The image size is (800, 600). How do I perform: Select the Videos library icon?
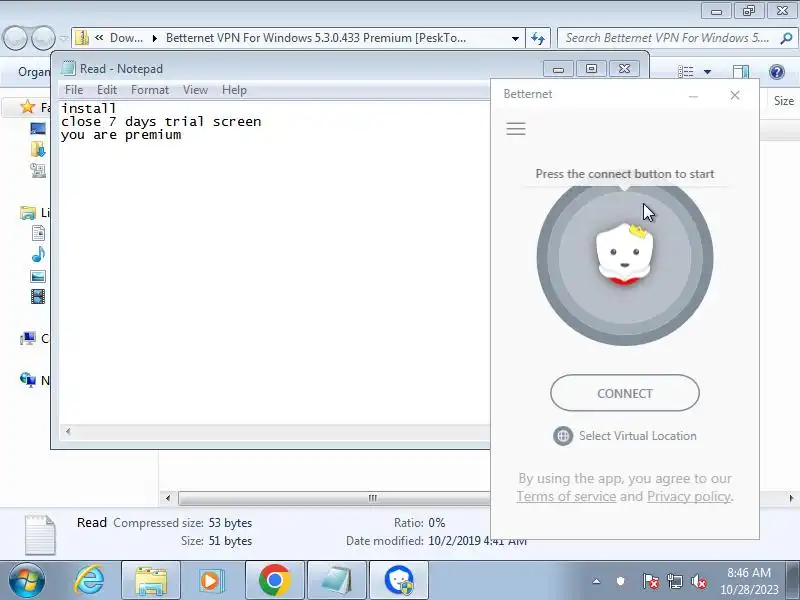tap(38, 296)
